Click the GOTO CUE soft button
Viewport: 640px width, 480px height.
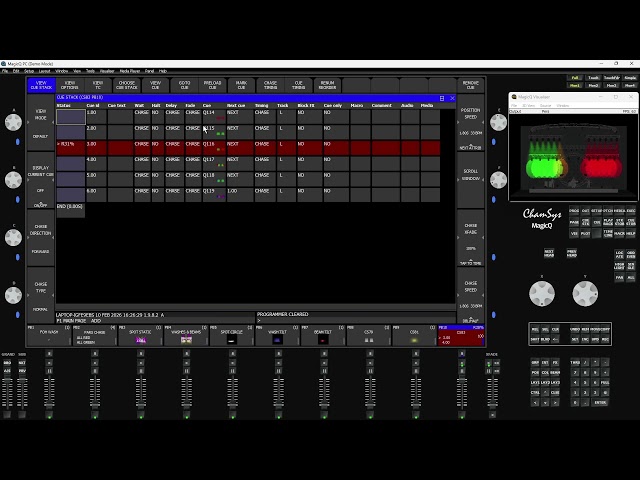[x=184, y=85]
